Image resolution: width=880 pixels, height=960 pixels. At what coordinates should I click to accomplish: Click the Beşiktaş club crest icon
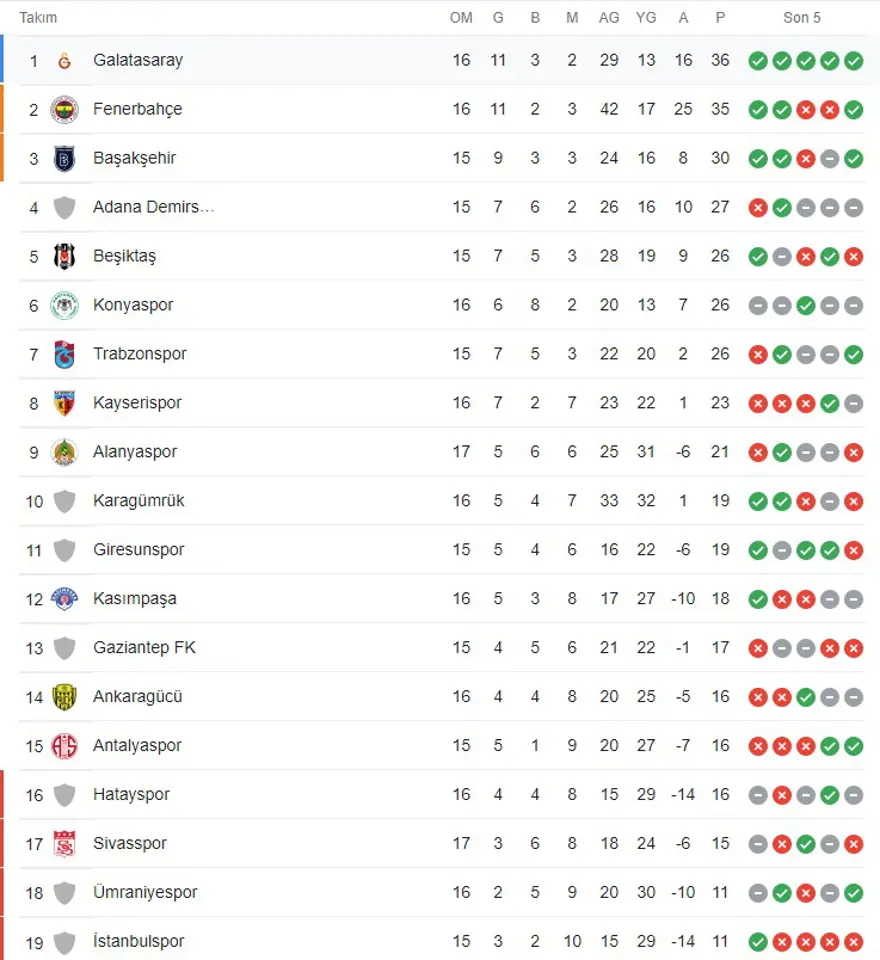(x=64, y=256)
